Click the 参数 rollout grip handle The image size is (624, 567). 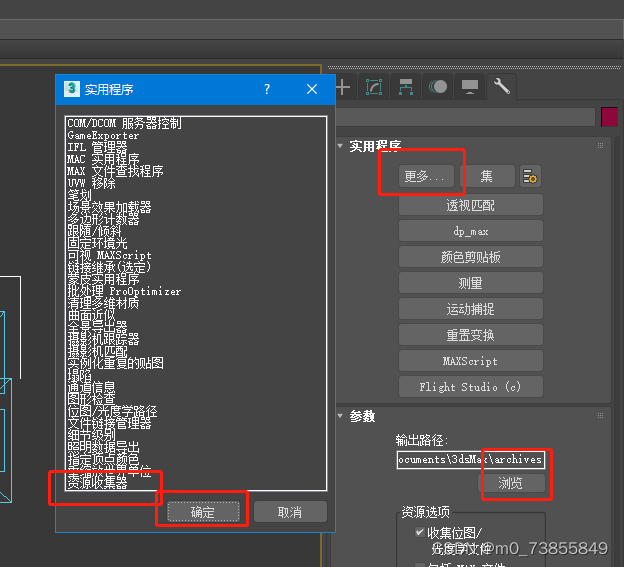[601, 416]
